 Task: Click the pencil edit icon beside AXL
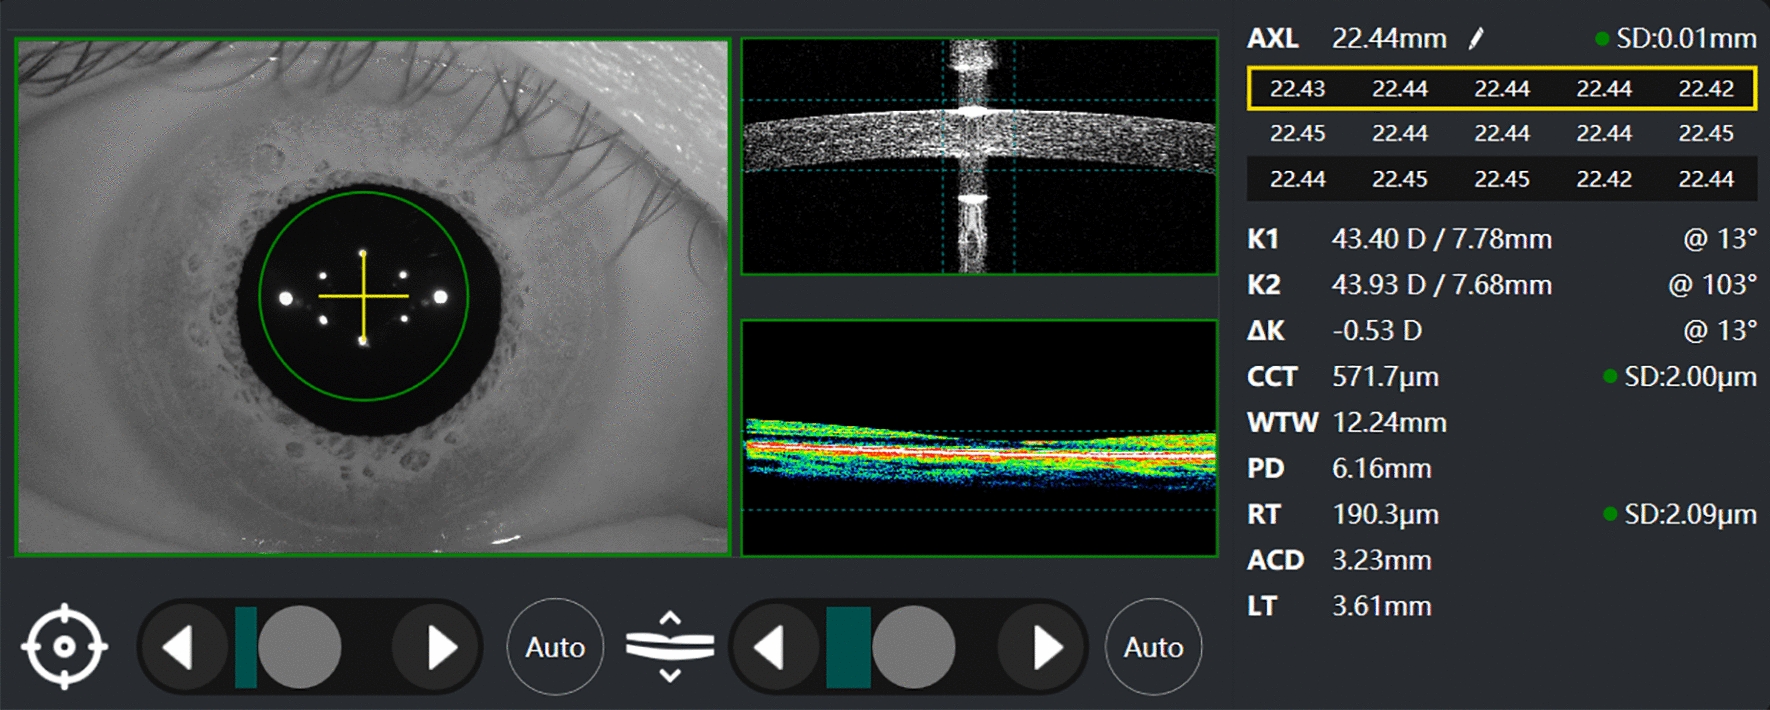(1476, 39)
